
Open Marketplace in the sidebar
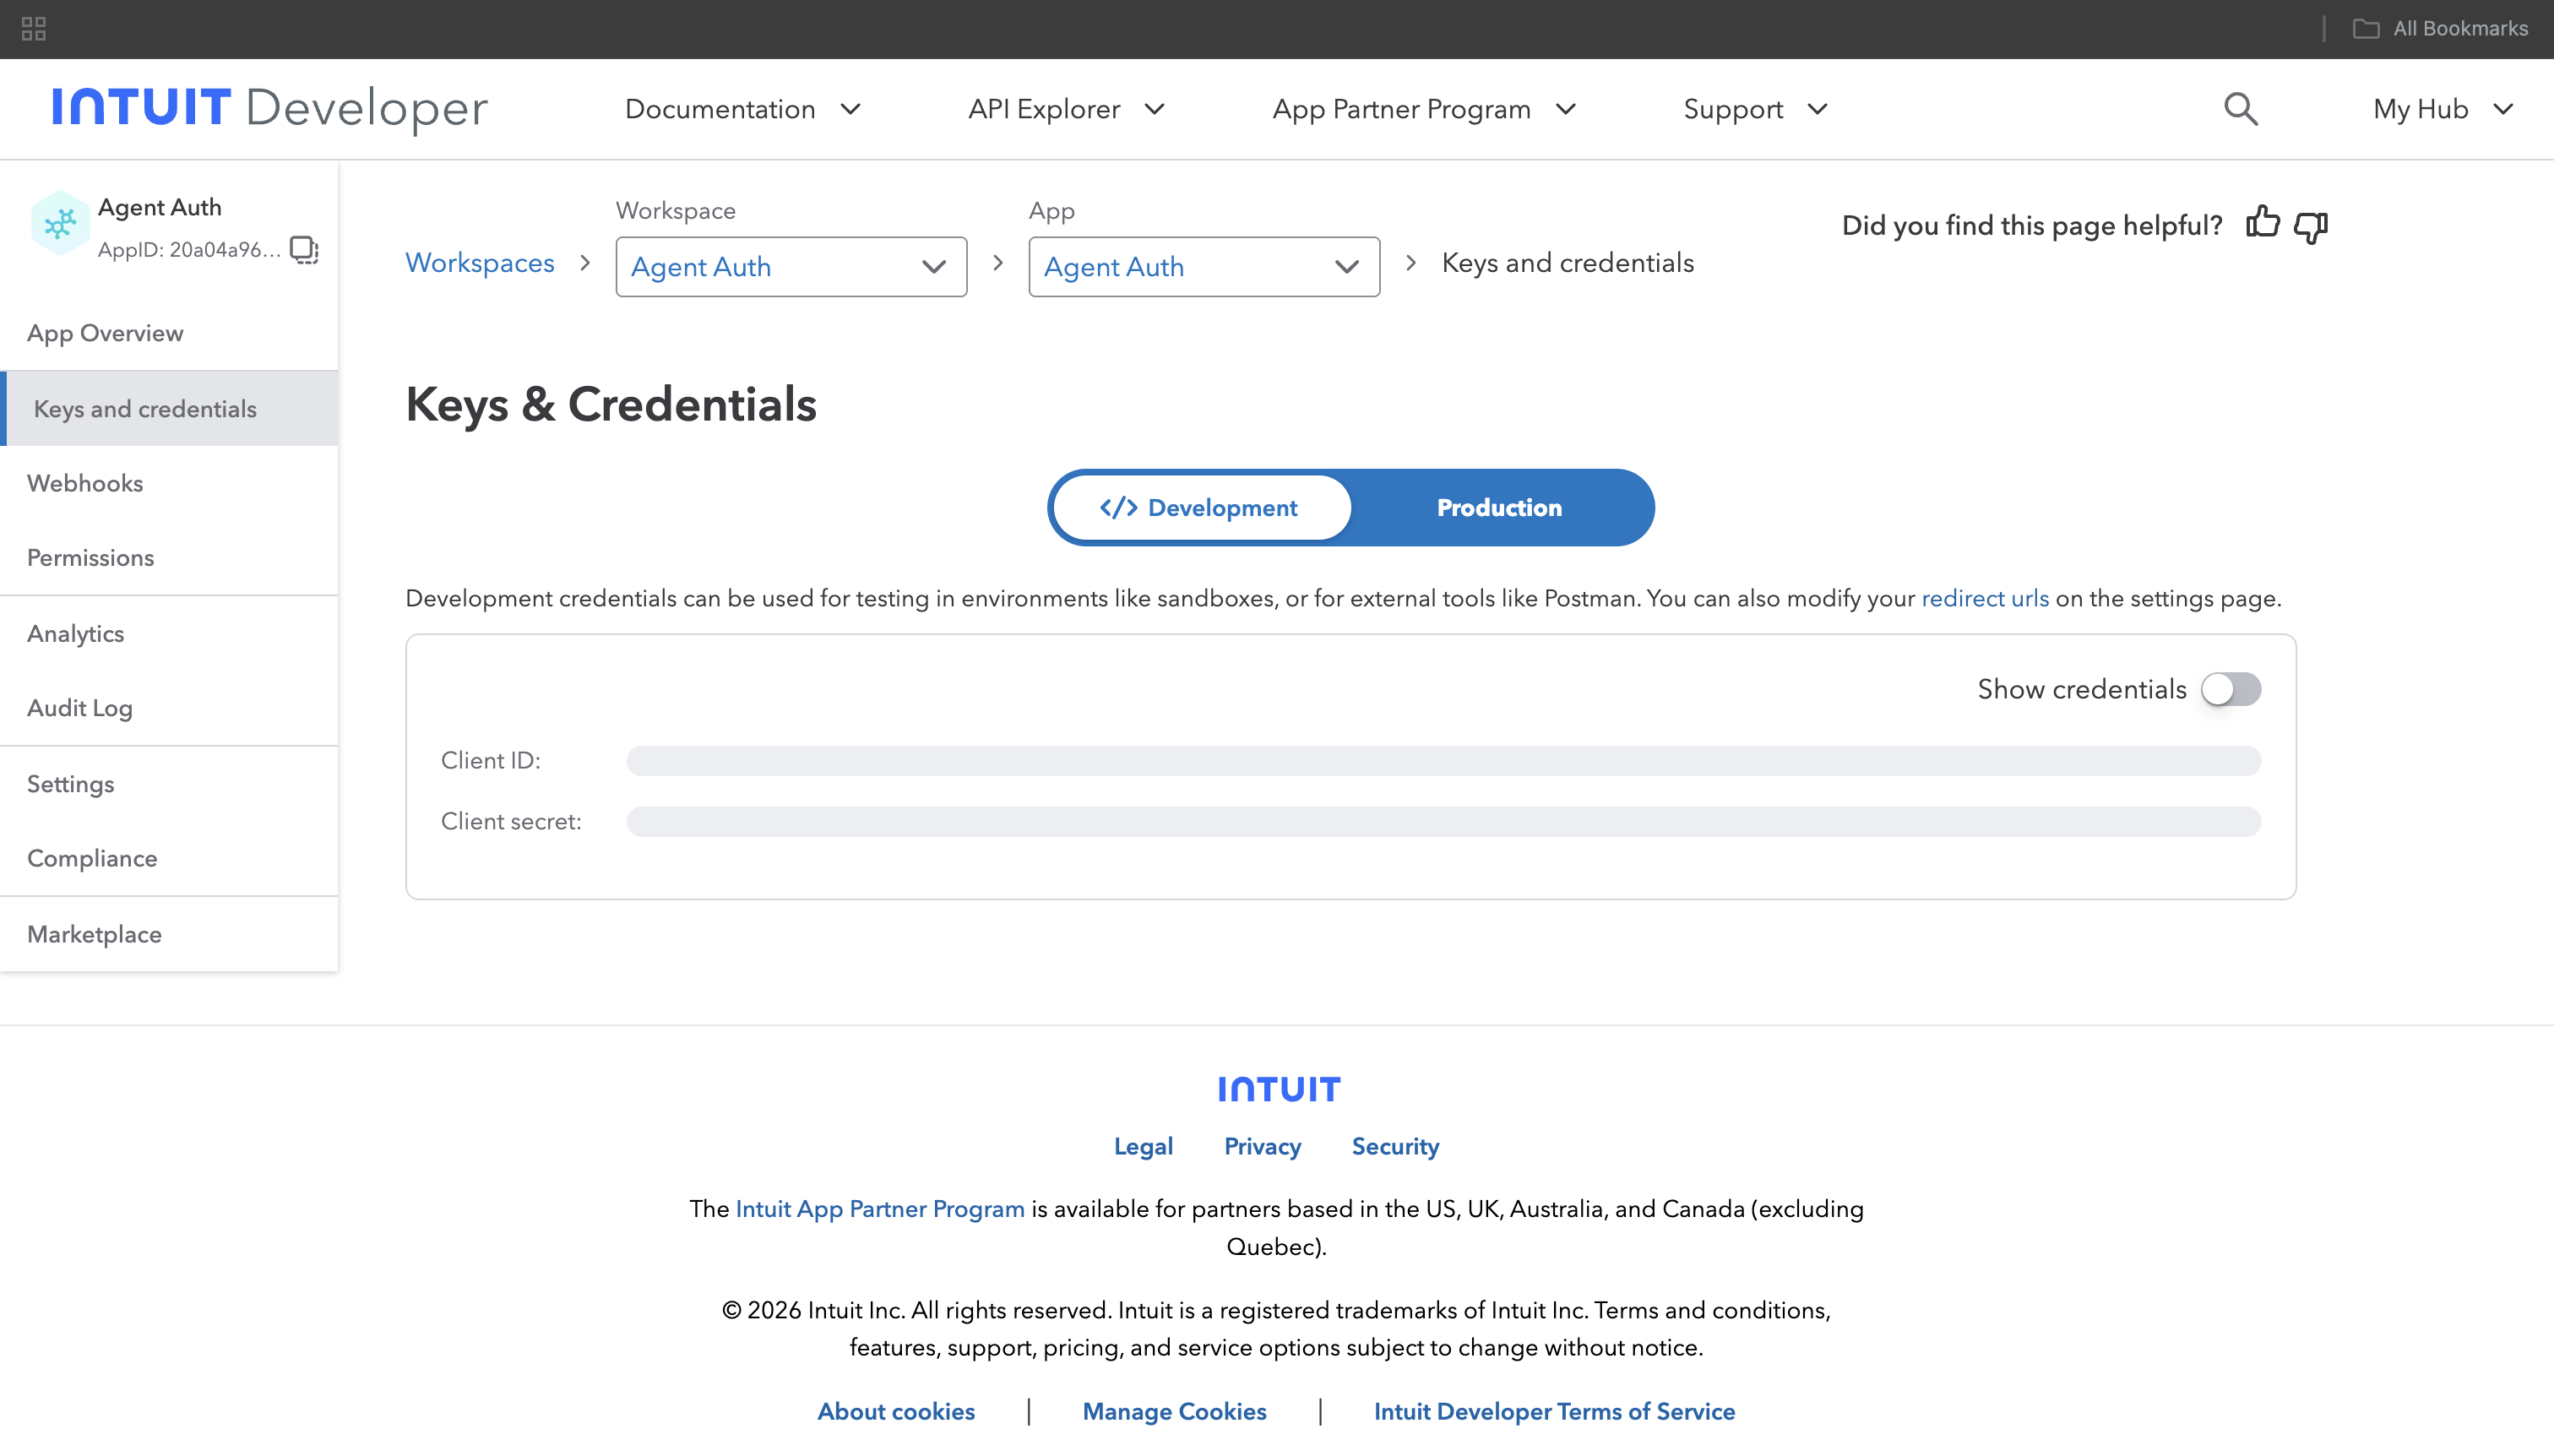(x=169, y=934)
